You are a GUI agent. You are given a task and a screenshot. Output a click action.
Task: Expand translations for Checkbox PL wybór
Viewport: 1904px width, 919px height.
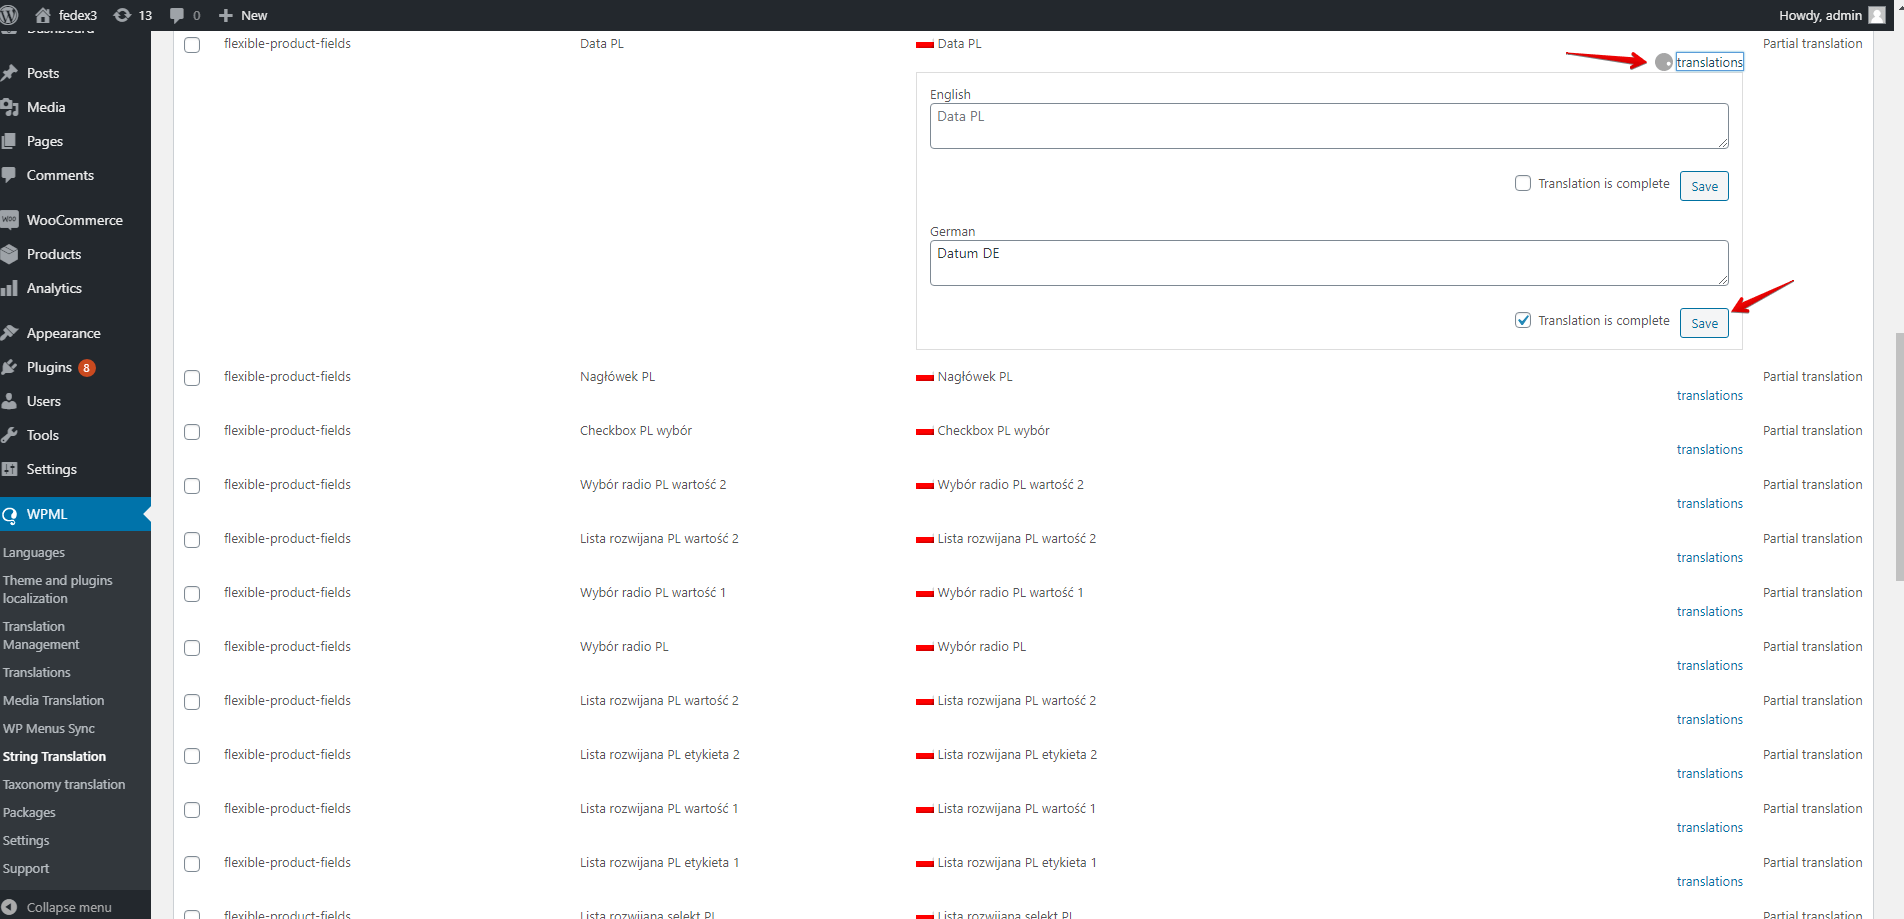(1710, 450)
